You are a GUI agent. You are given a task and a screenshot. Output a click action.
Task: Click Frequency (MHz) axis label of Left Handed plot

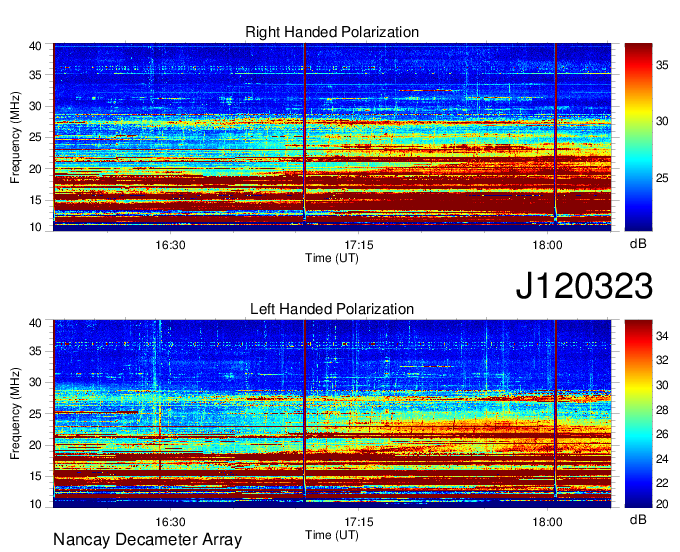(15, 414)
